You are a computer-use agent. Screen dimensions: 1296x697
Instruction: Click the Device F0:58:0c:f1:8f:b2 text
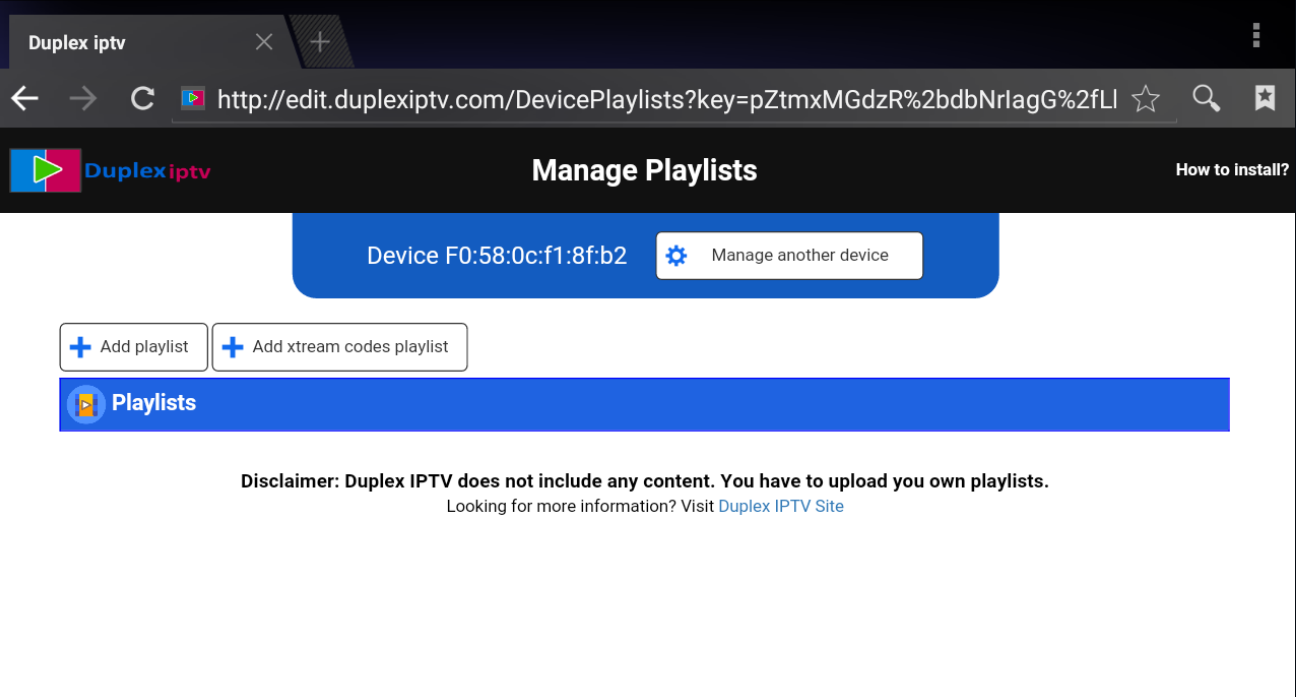pos(497,256)
